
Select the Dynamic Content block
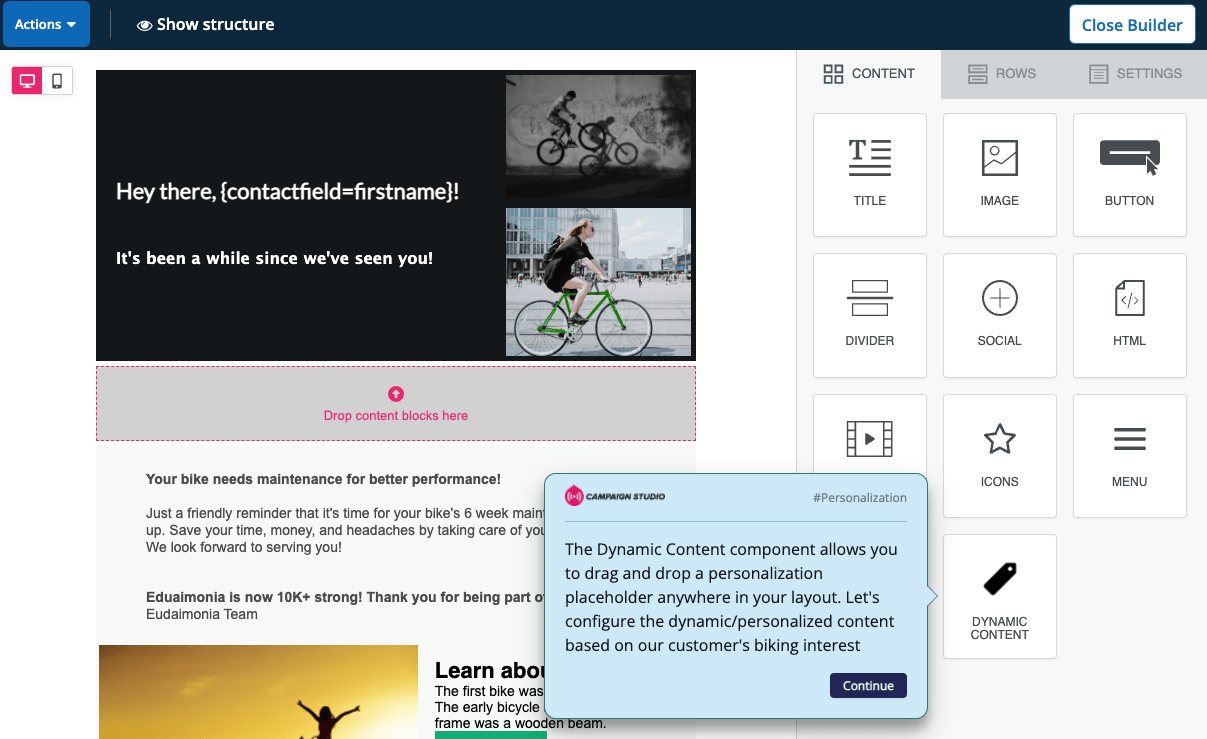pos(999,596)
